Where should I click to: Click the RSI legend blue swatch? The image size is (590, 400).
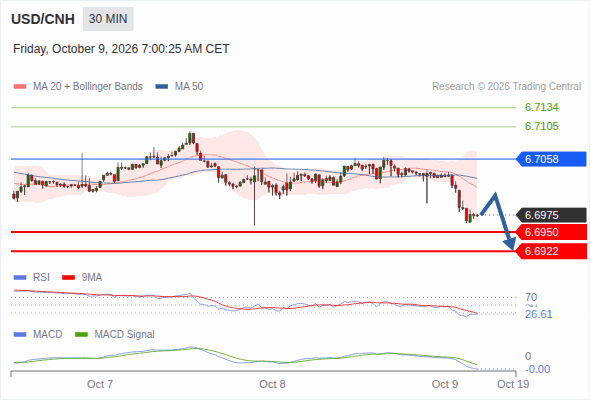[20, 278]
